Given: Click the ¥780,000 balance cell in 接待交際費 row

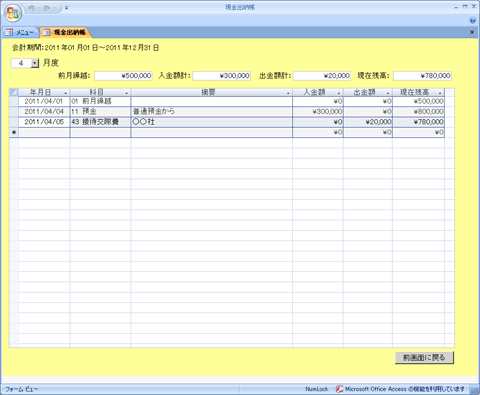Looking at the screenshot, I should tap(419, 122).
